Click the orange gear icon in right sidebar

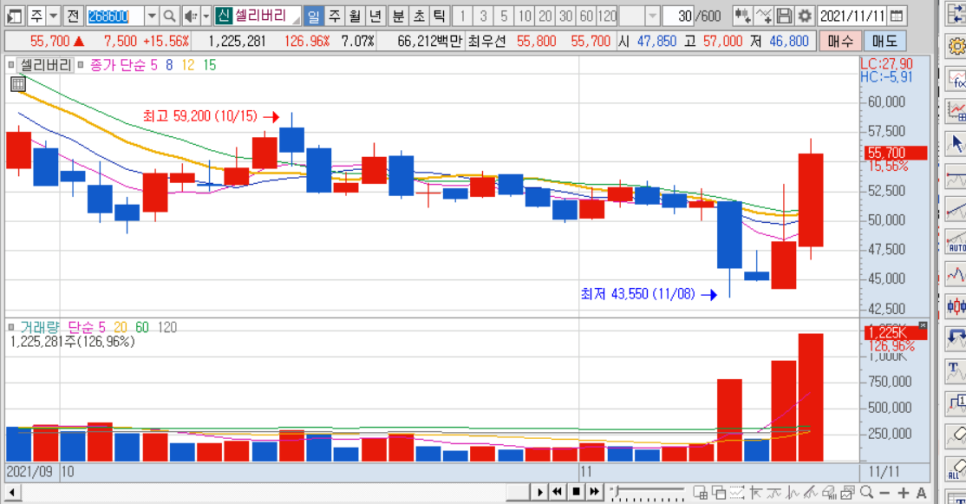point(956,46)
